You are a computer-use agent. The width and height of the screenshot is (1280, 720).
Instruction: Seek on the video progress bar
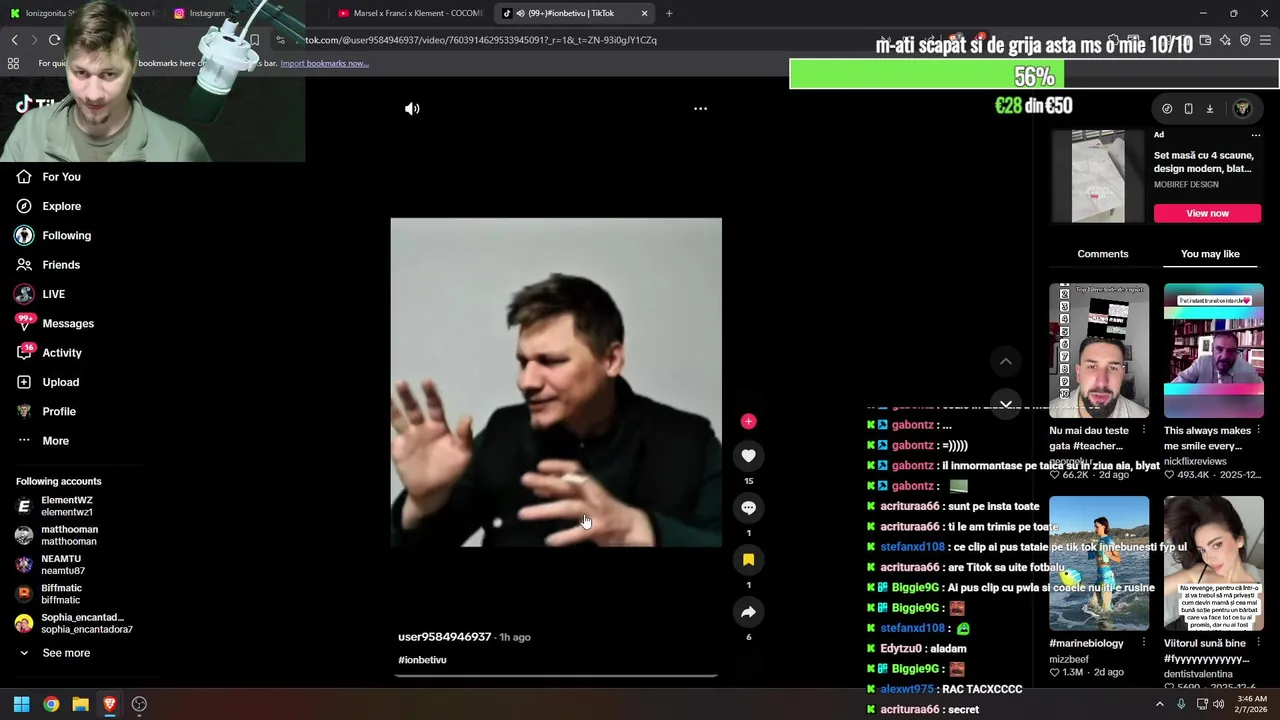tap(556, 676)
